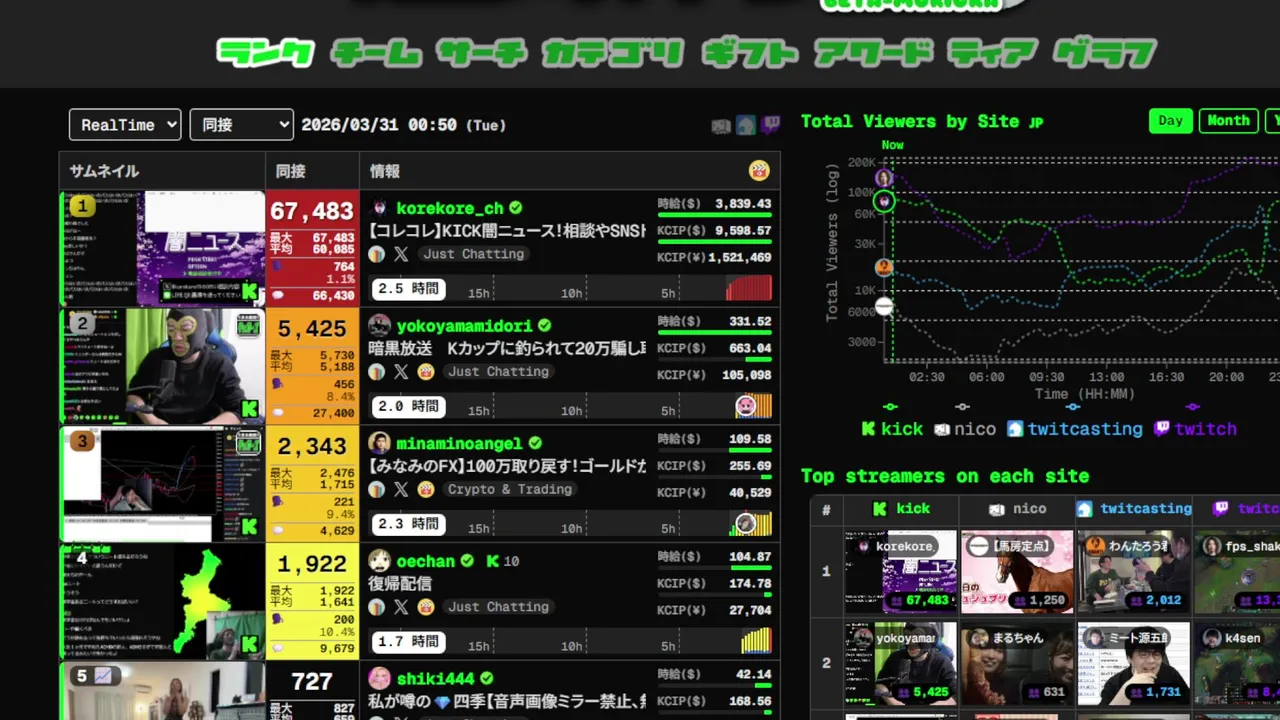This screenshot has width=1280, height=720.
Task: Toggle the niconico site filter icon
Action: tap(721, 125)
